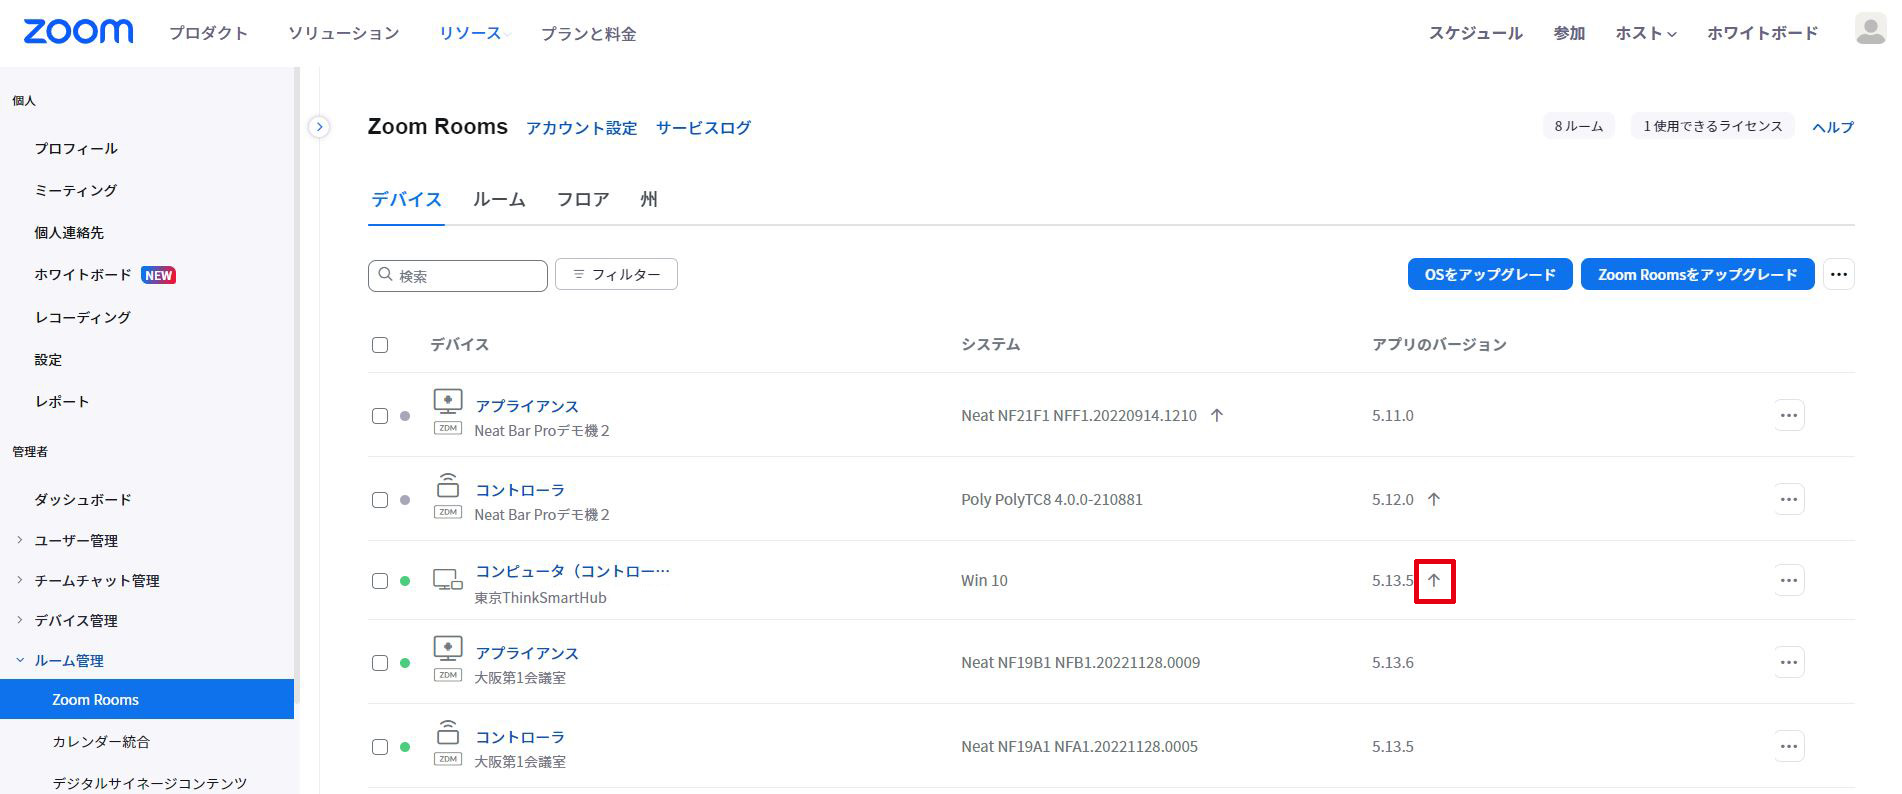Screen dimensions: 1902x794
Task: Open more options for 東京ThinkSmartHub row
Action: pos(1789,580)
